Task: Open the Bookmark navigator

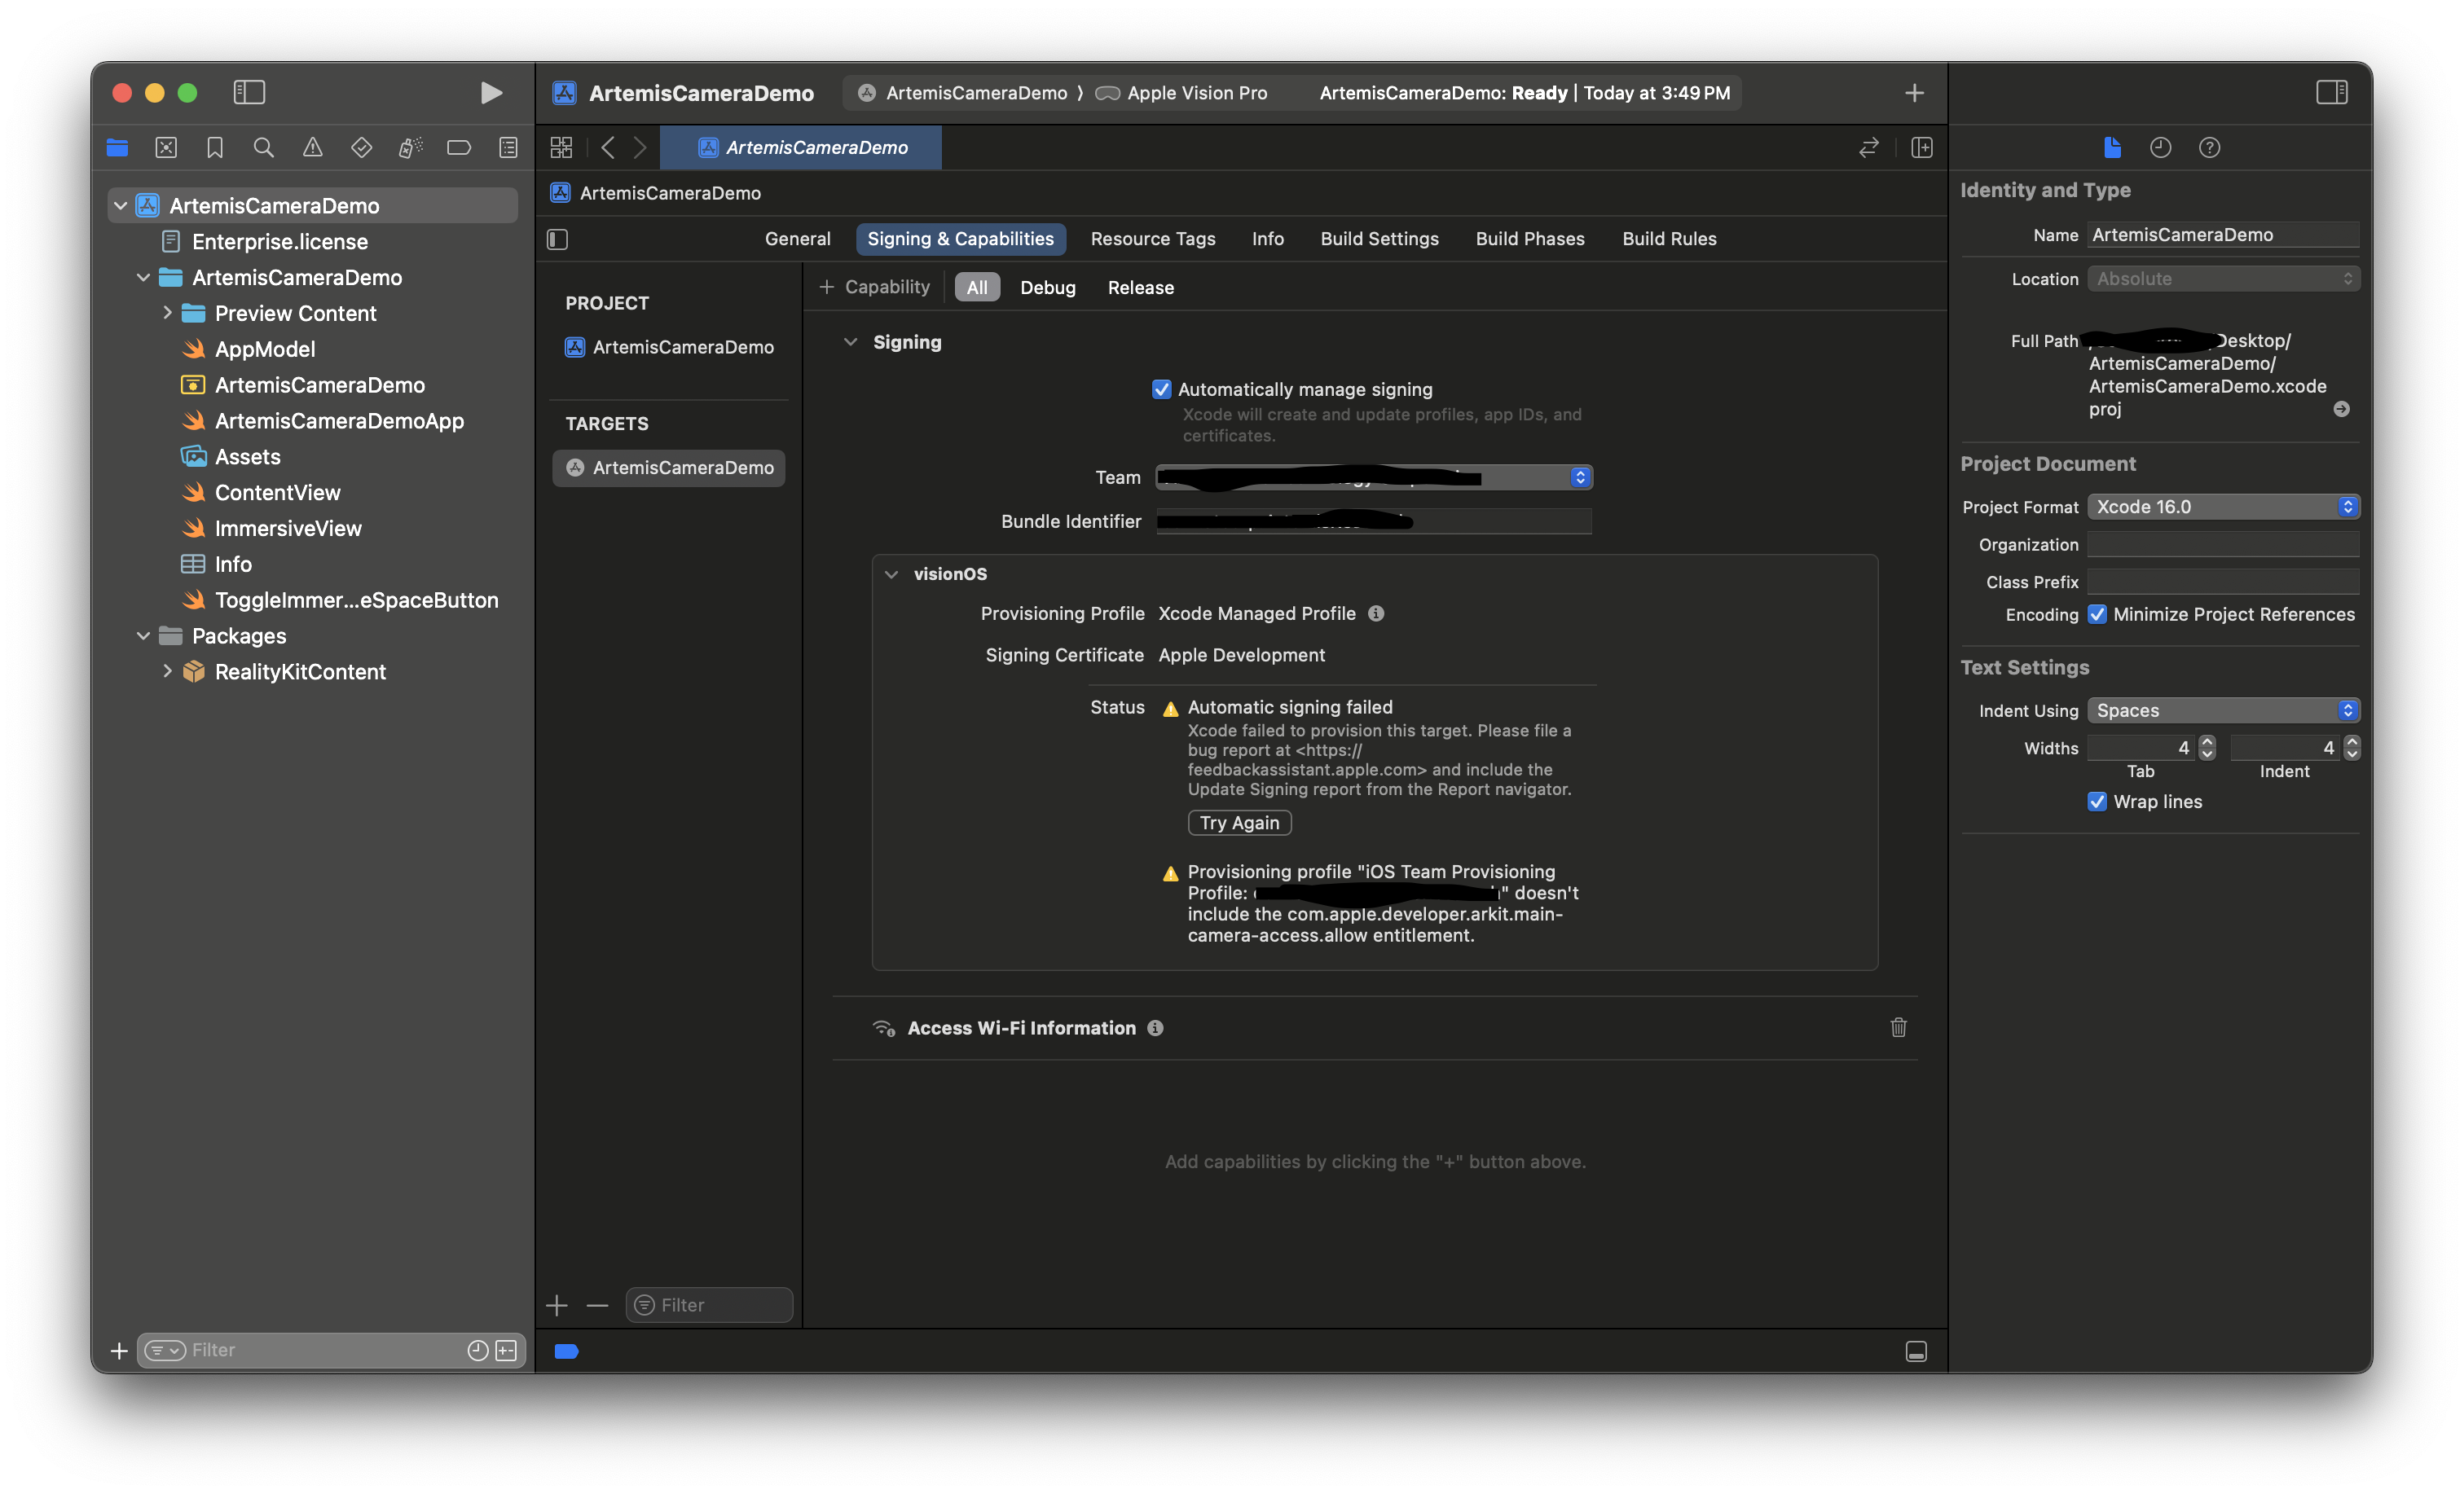Action: [215, 148]
